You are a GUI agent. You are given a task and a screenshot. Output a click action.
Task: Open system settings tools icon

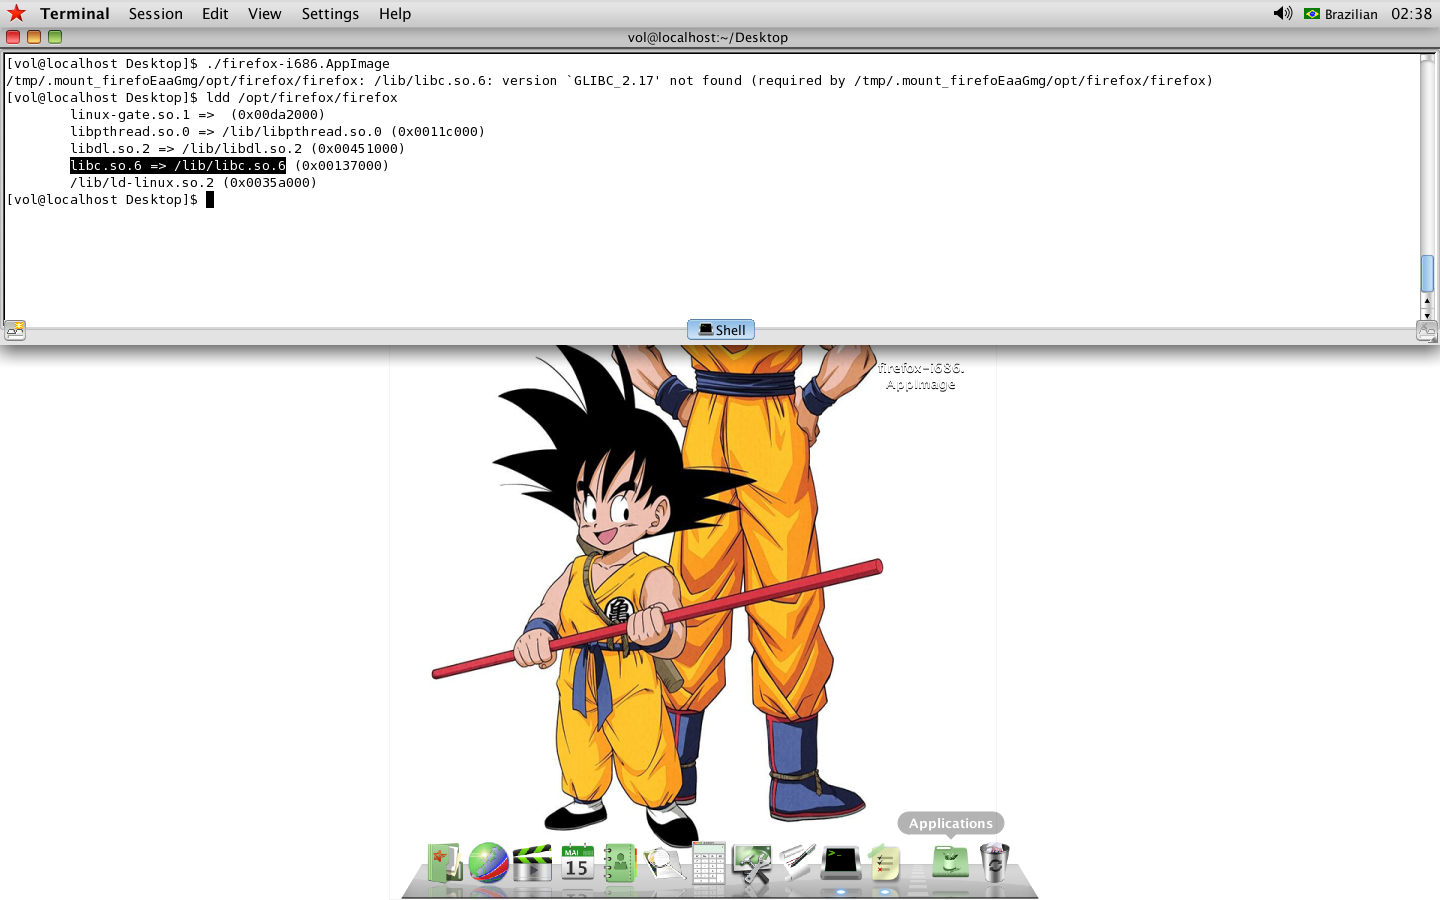pos(752,863)
